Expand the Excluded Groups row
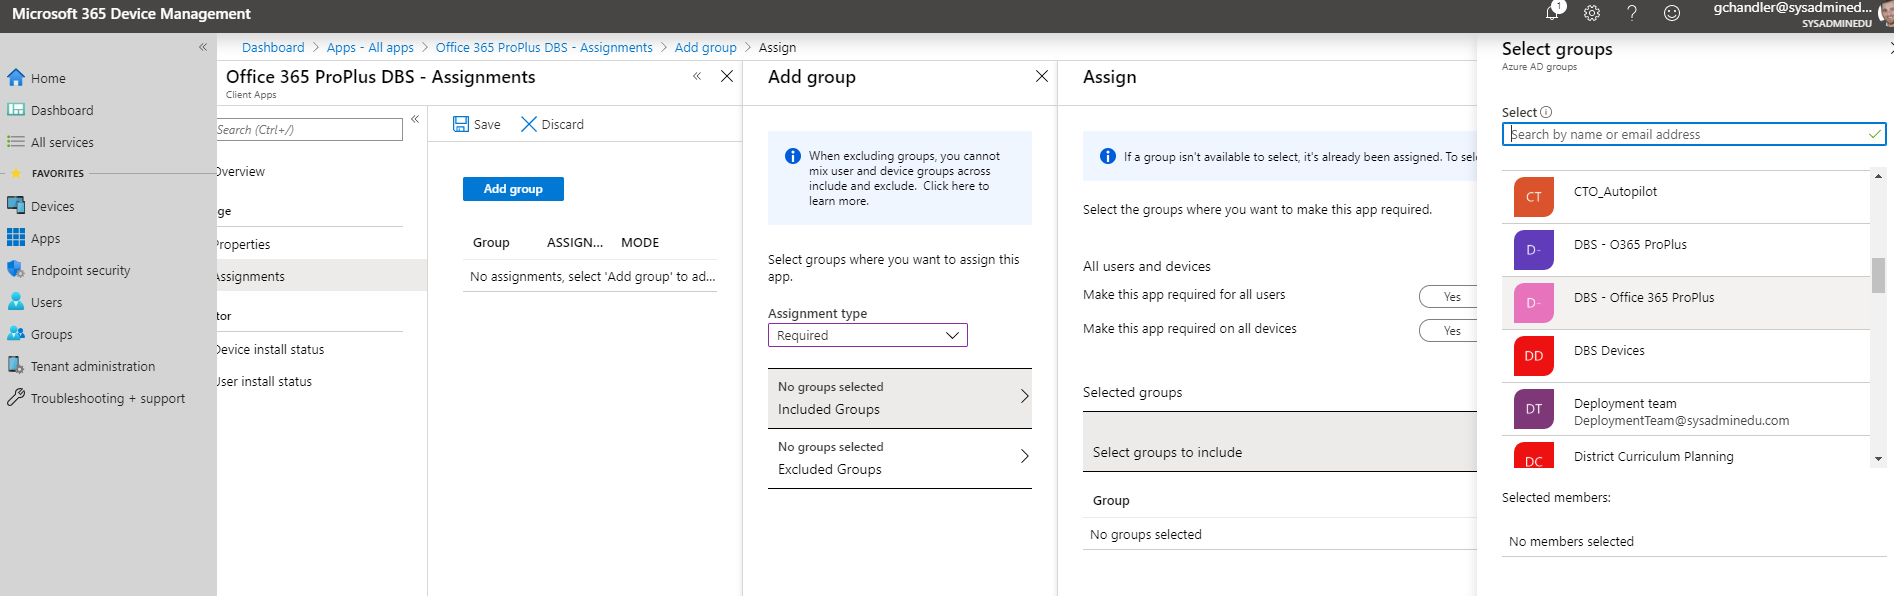1894x596 pixels. point(899,458)
